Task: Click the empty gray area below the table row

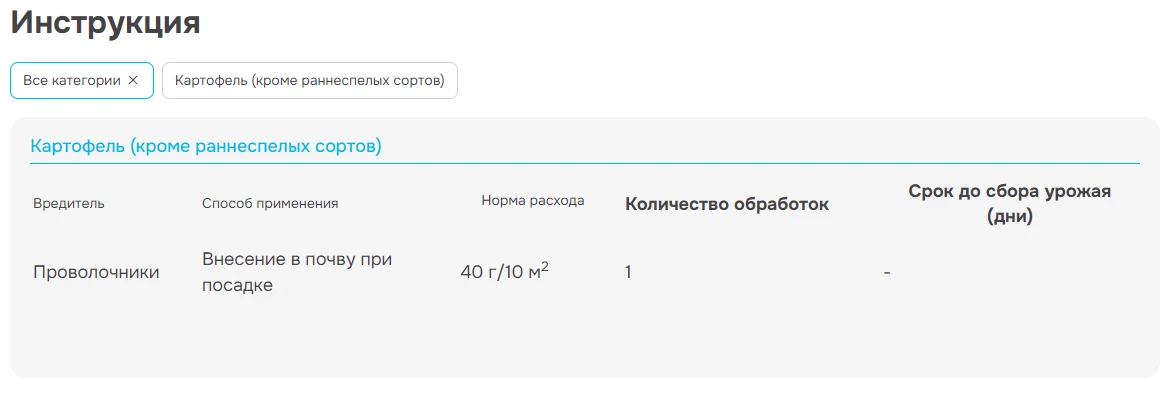Action: [x=585, y=340]
